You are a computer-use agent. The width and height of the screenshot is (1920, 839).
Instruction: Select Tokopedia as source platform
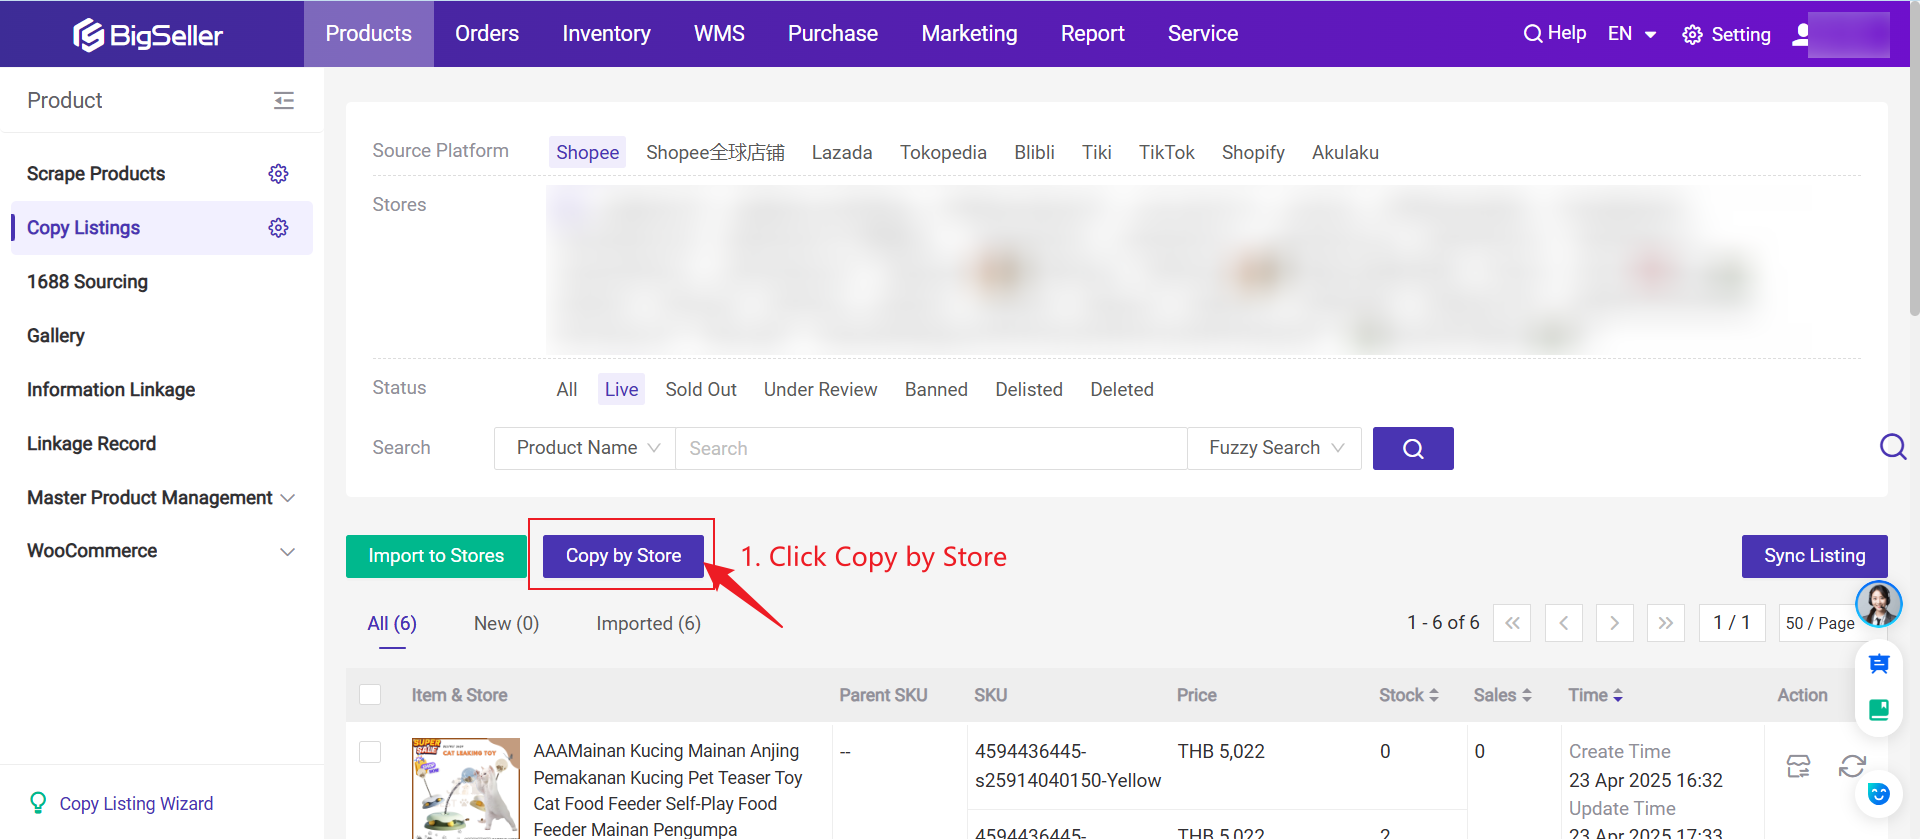[x=943, y=153]
